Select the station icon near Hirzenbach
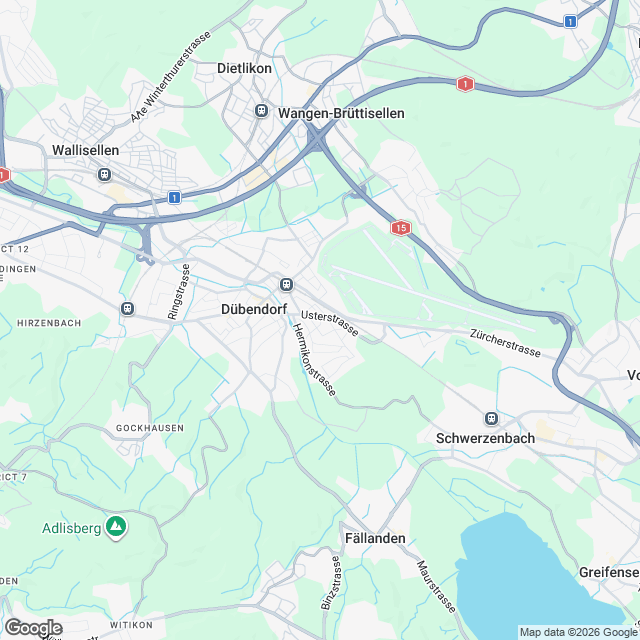 [x=128, y=308]
